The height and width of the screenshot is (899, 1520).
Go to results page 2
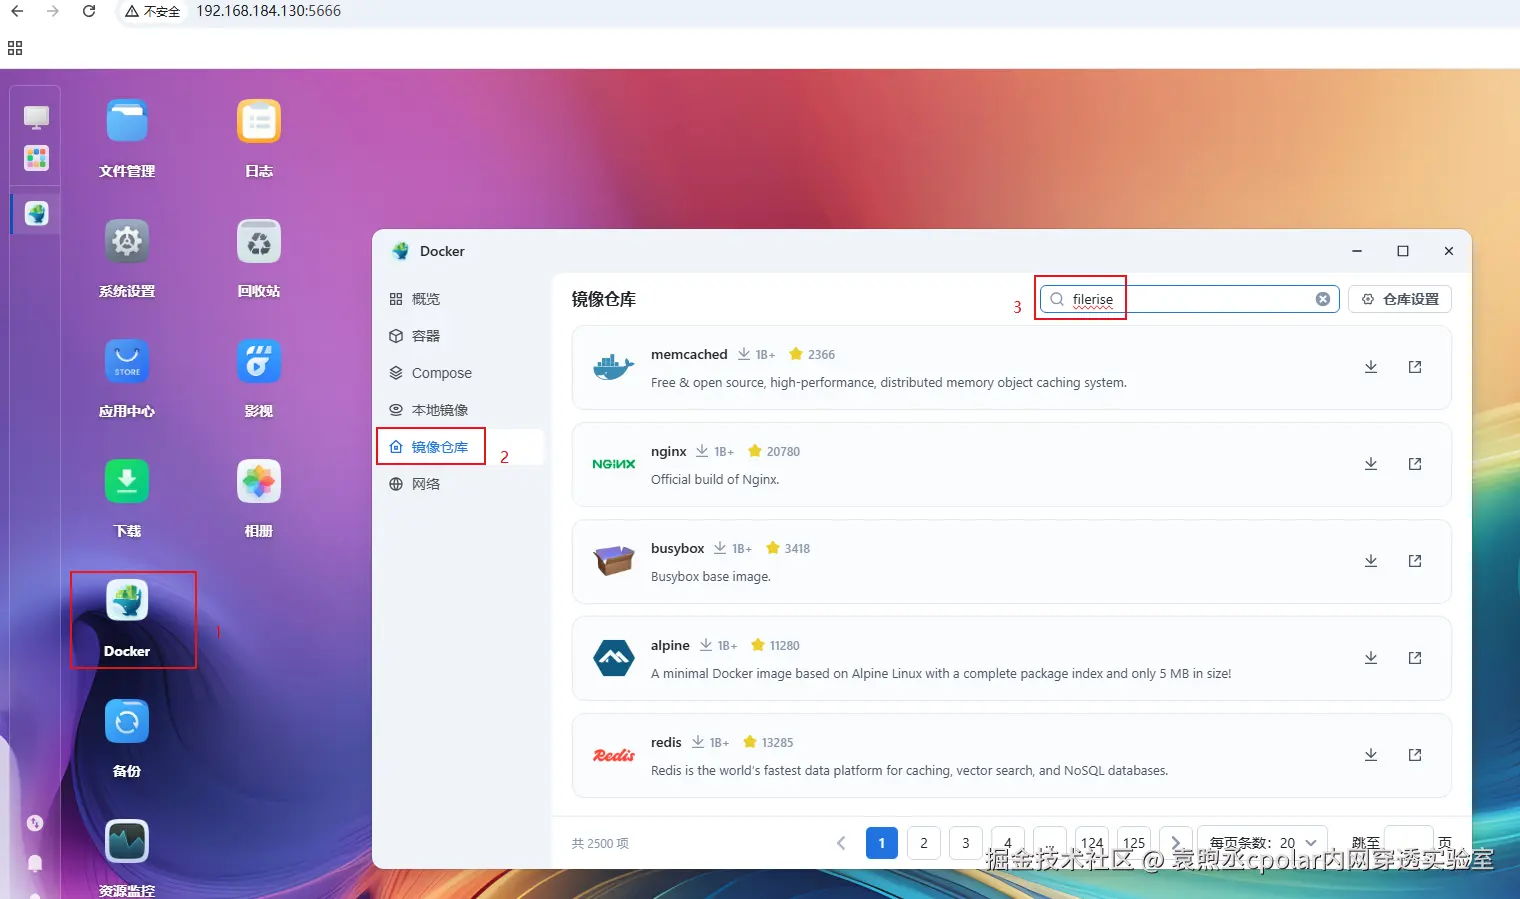click(924, 843)
